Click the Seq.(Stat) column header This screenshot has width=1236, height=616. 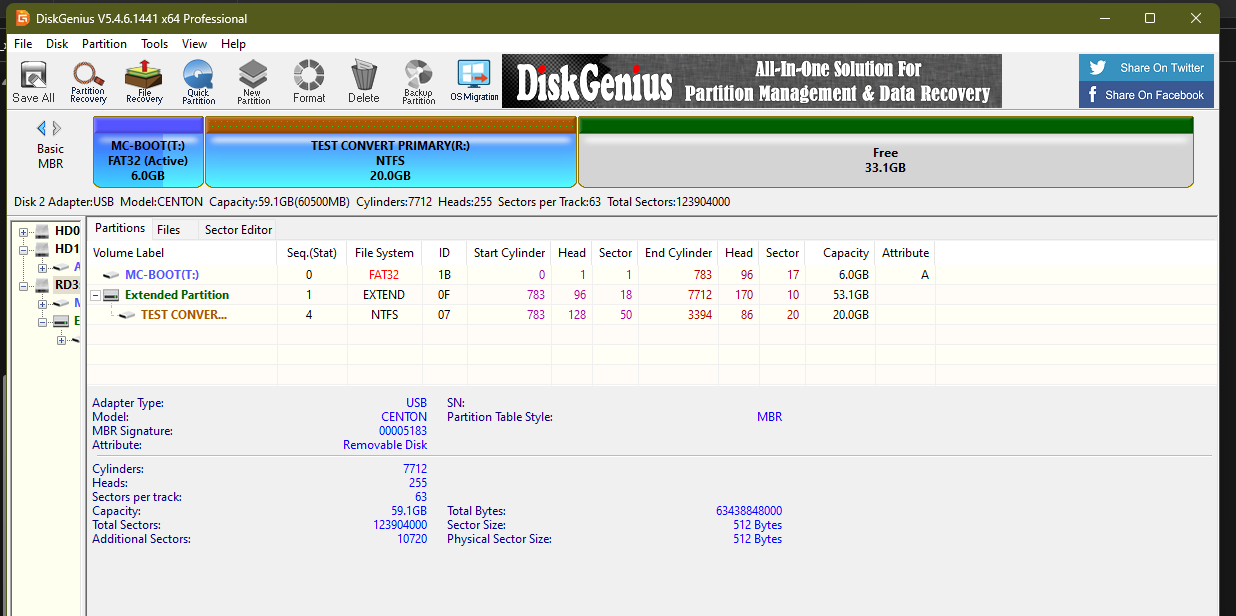[312, 253]
